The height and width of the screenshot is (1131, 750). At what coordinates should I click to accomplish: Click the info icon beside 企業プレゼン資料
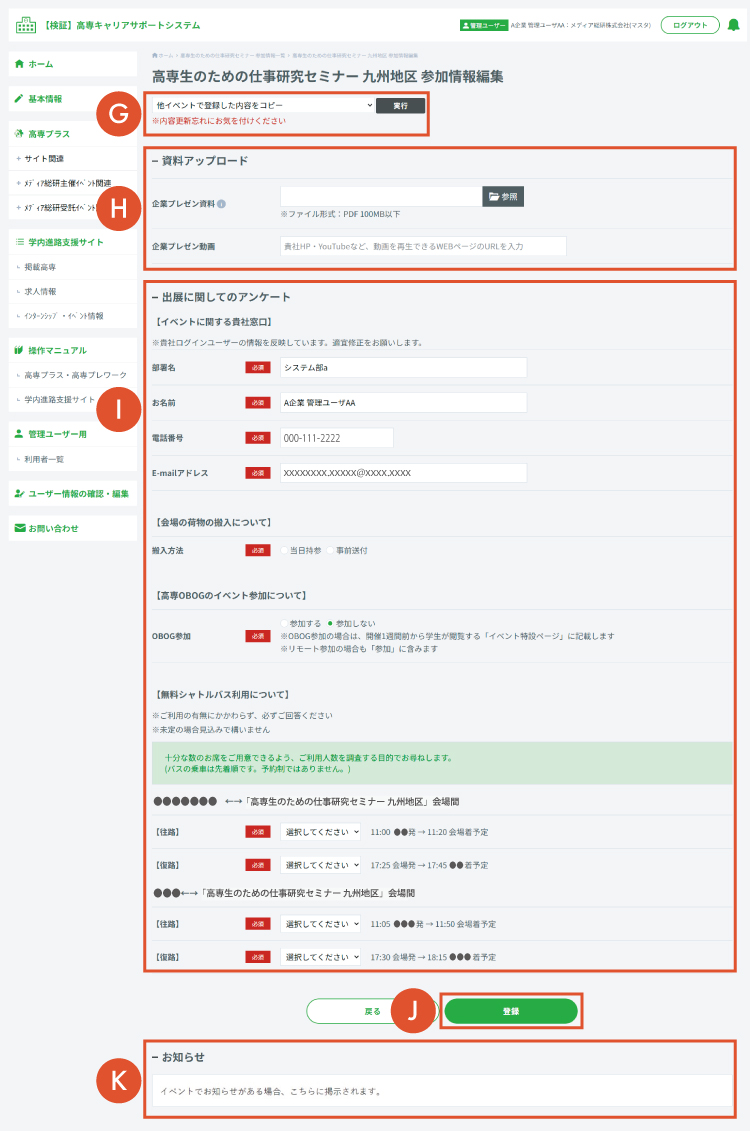tap(221, 204)
